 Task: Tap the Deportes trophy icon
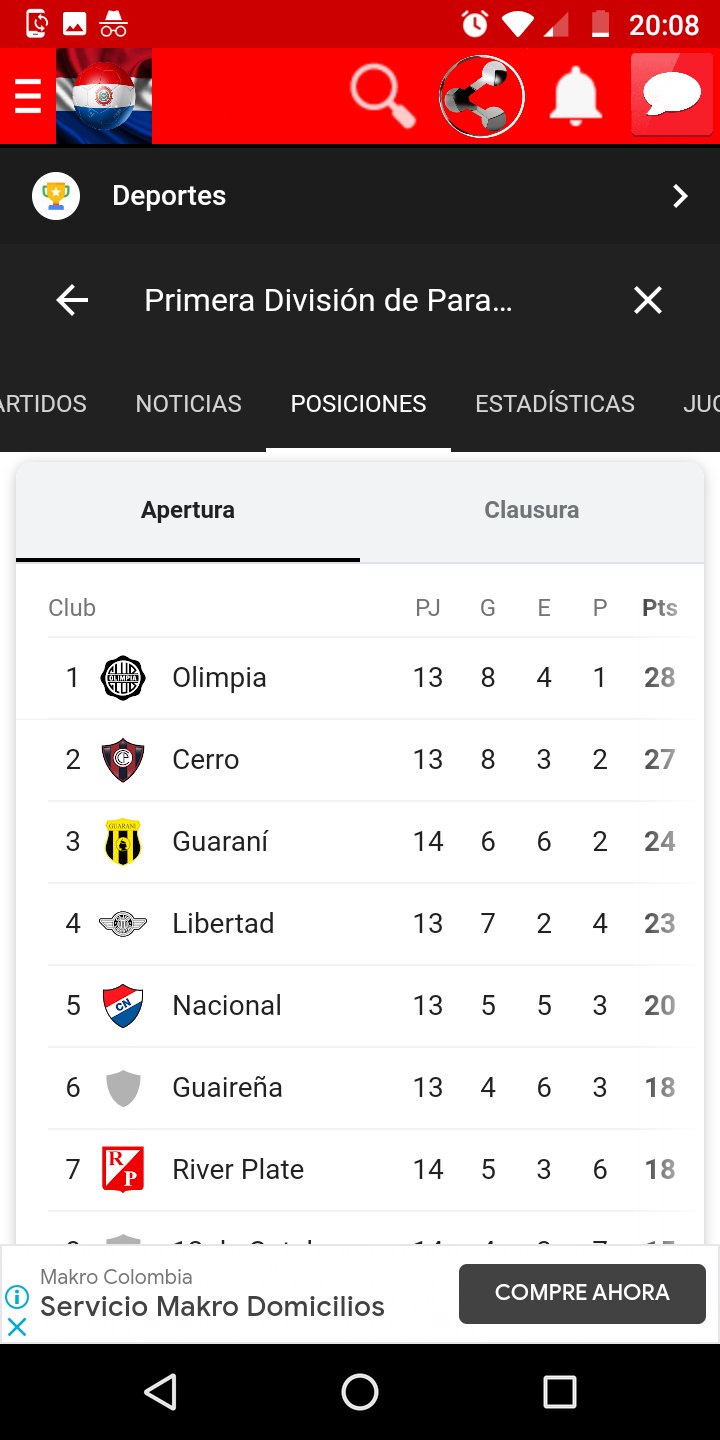[56, 196]
